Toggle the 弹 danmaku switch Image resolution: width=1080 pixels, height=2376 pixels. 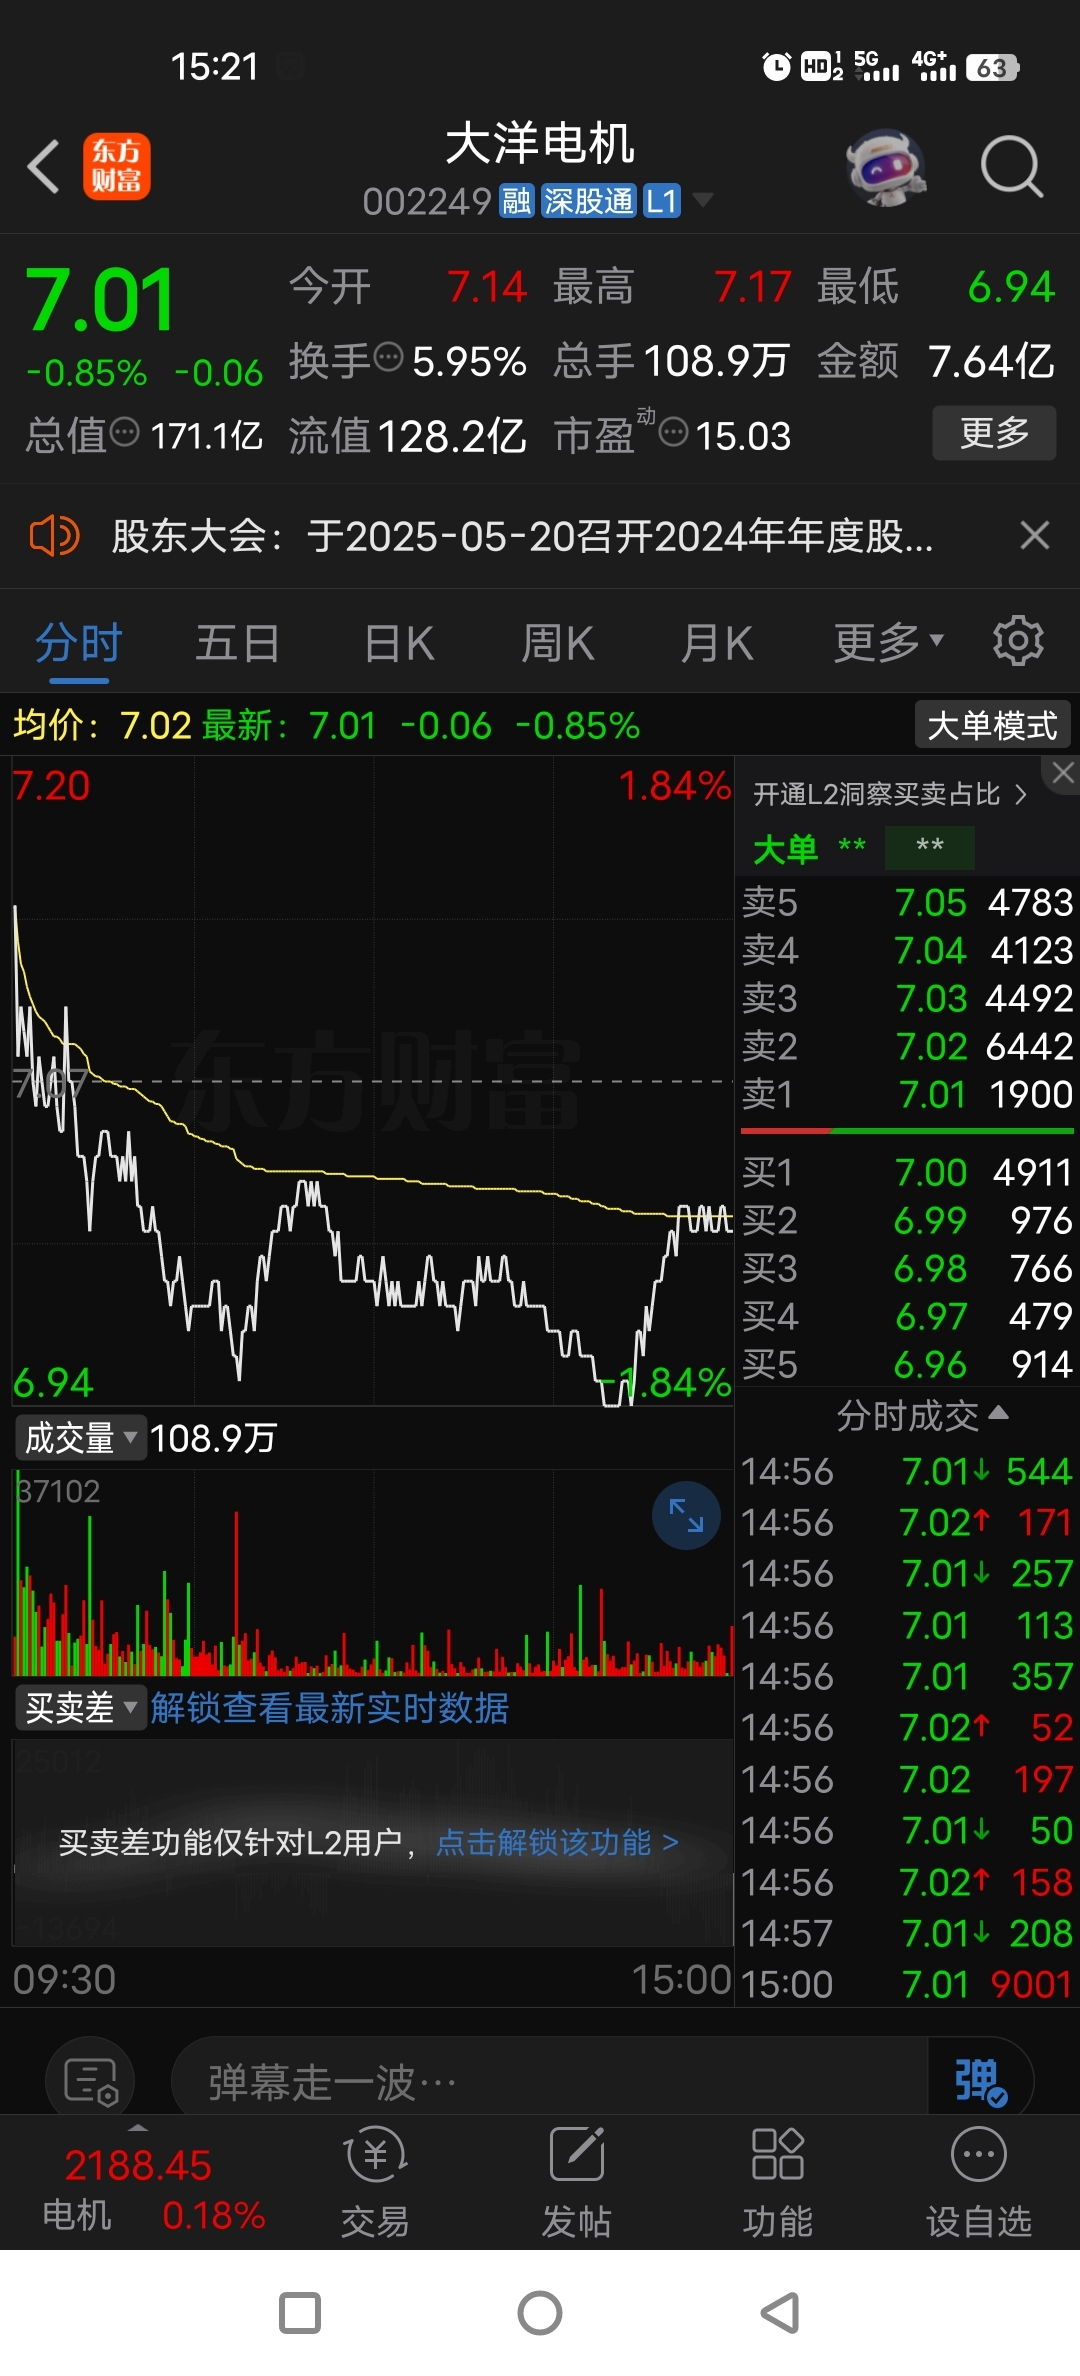(980, 2083)
